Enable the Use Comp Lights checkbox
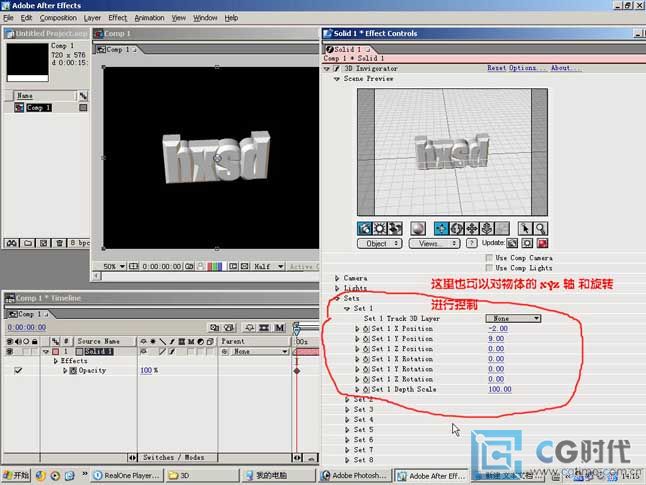This screenshot has width=646, height=485. (x=489, y=268)
